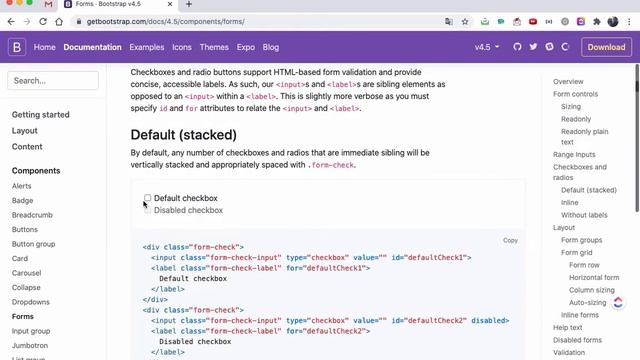The image size is (640, 360).
Task: Jump to Default (stacked) in contents
Action: (x=589, y=190)
